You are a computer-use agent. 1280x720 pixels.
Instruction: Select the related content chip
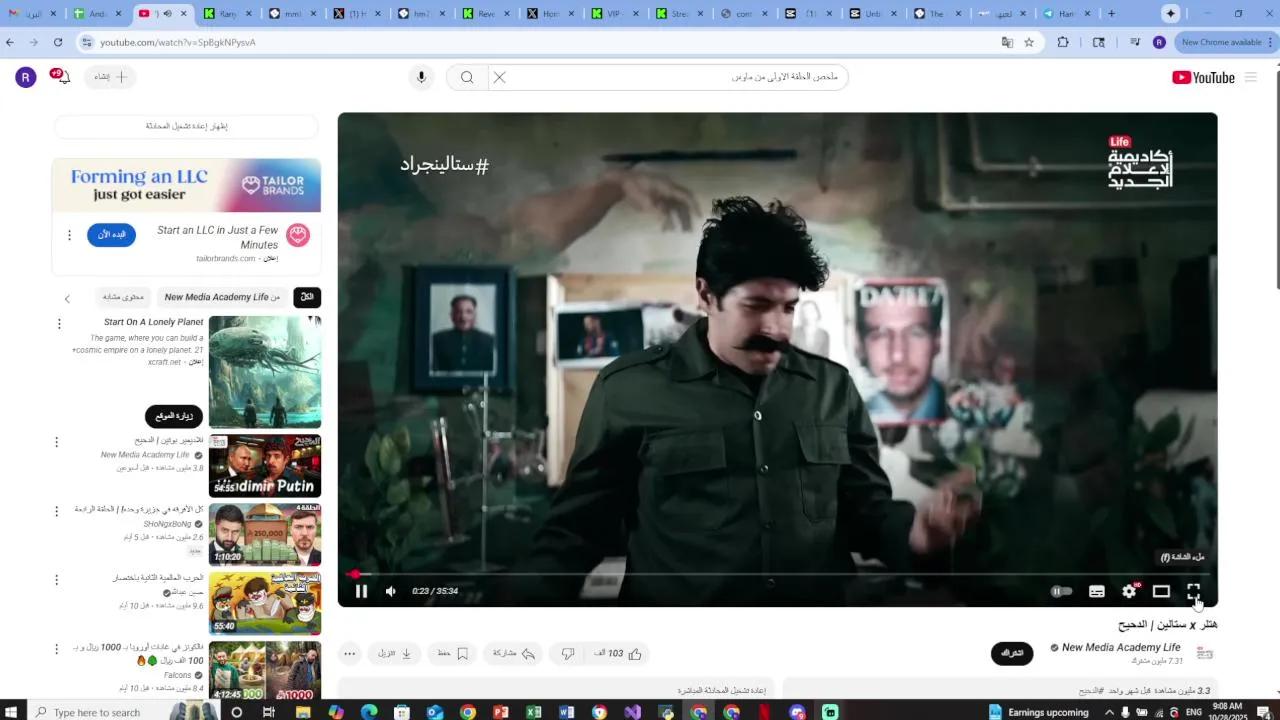[123, 297]
